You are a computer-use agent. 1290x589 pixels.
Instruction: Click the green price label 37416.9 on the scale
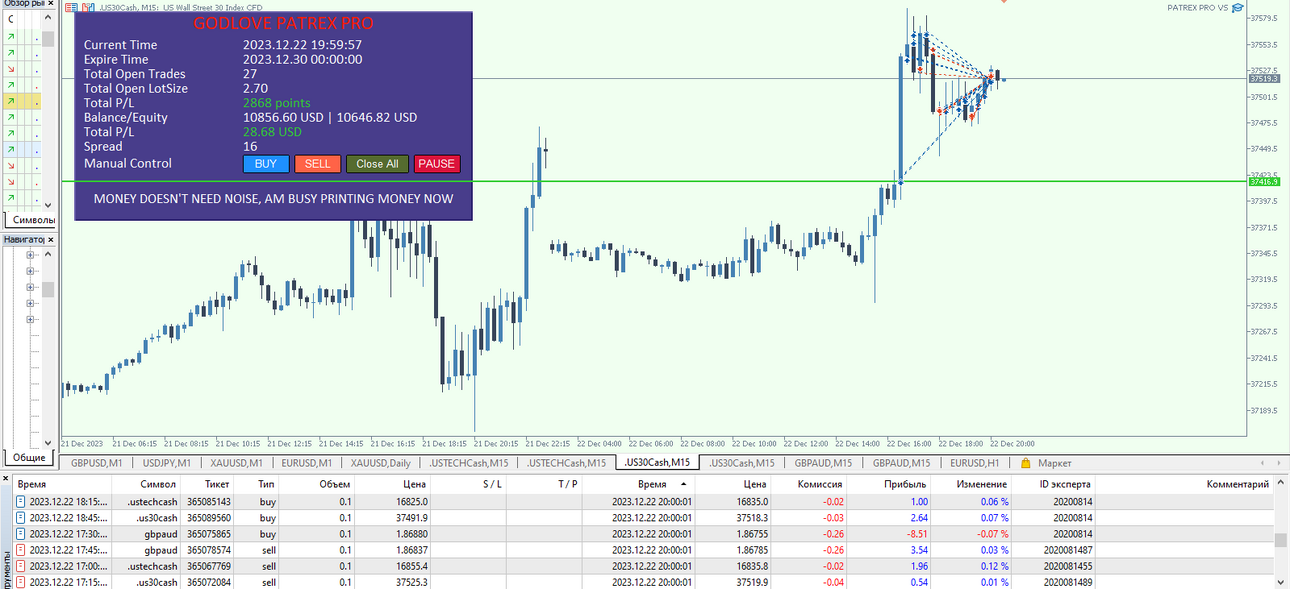tap(1265, 182)
